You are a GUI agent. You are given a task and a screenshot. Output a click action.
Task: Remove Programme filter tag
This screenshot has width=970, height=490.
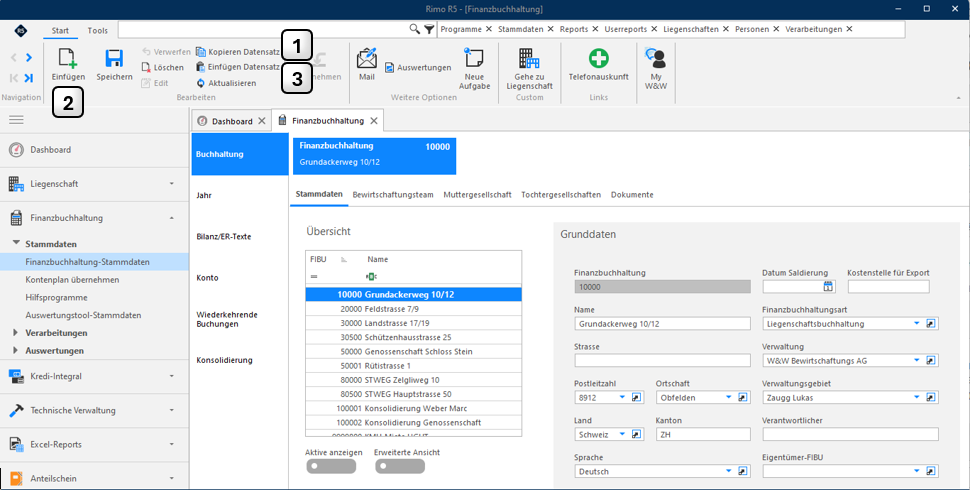coord(489,29)
